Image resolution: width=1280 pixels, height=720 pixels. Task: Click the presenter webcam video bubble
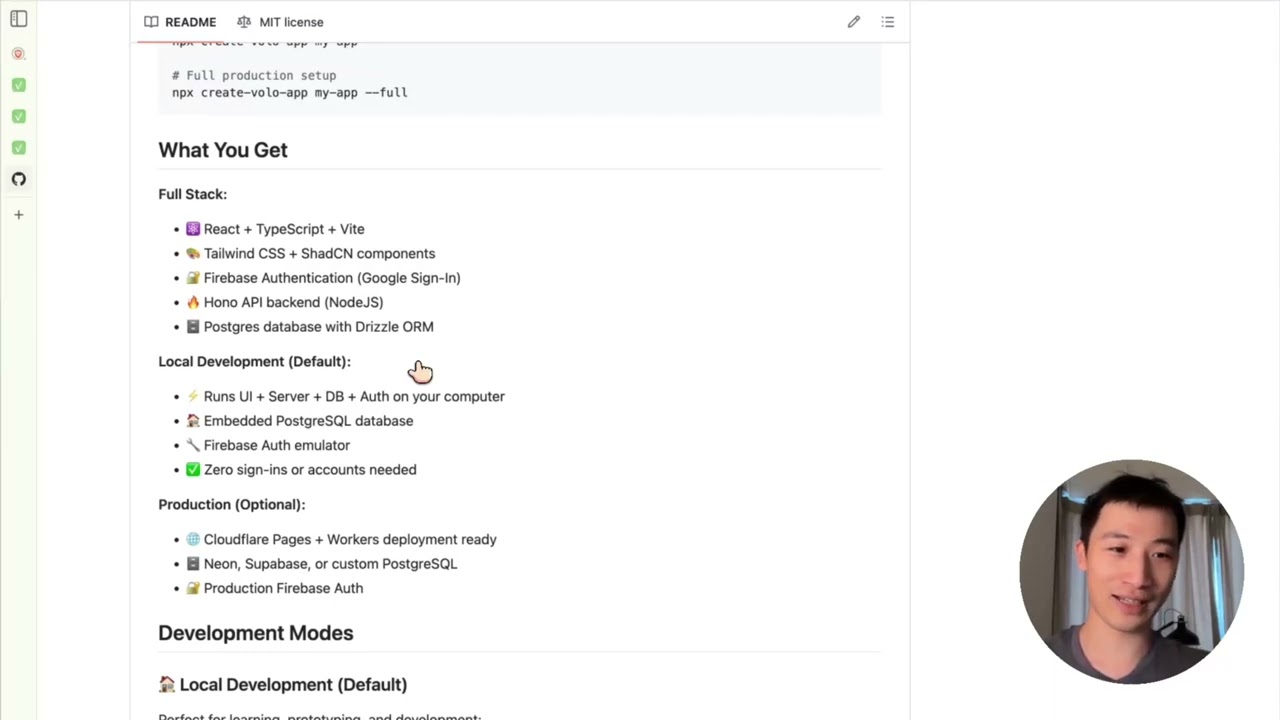pos(1131,572)
